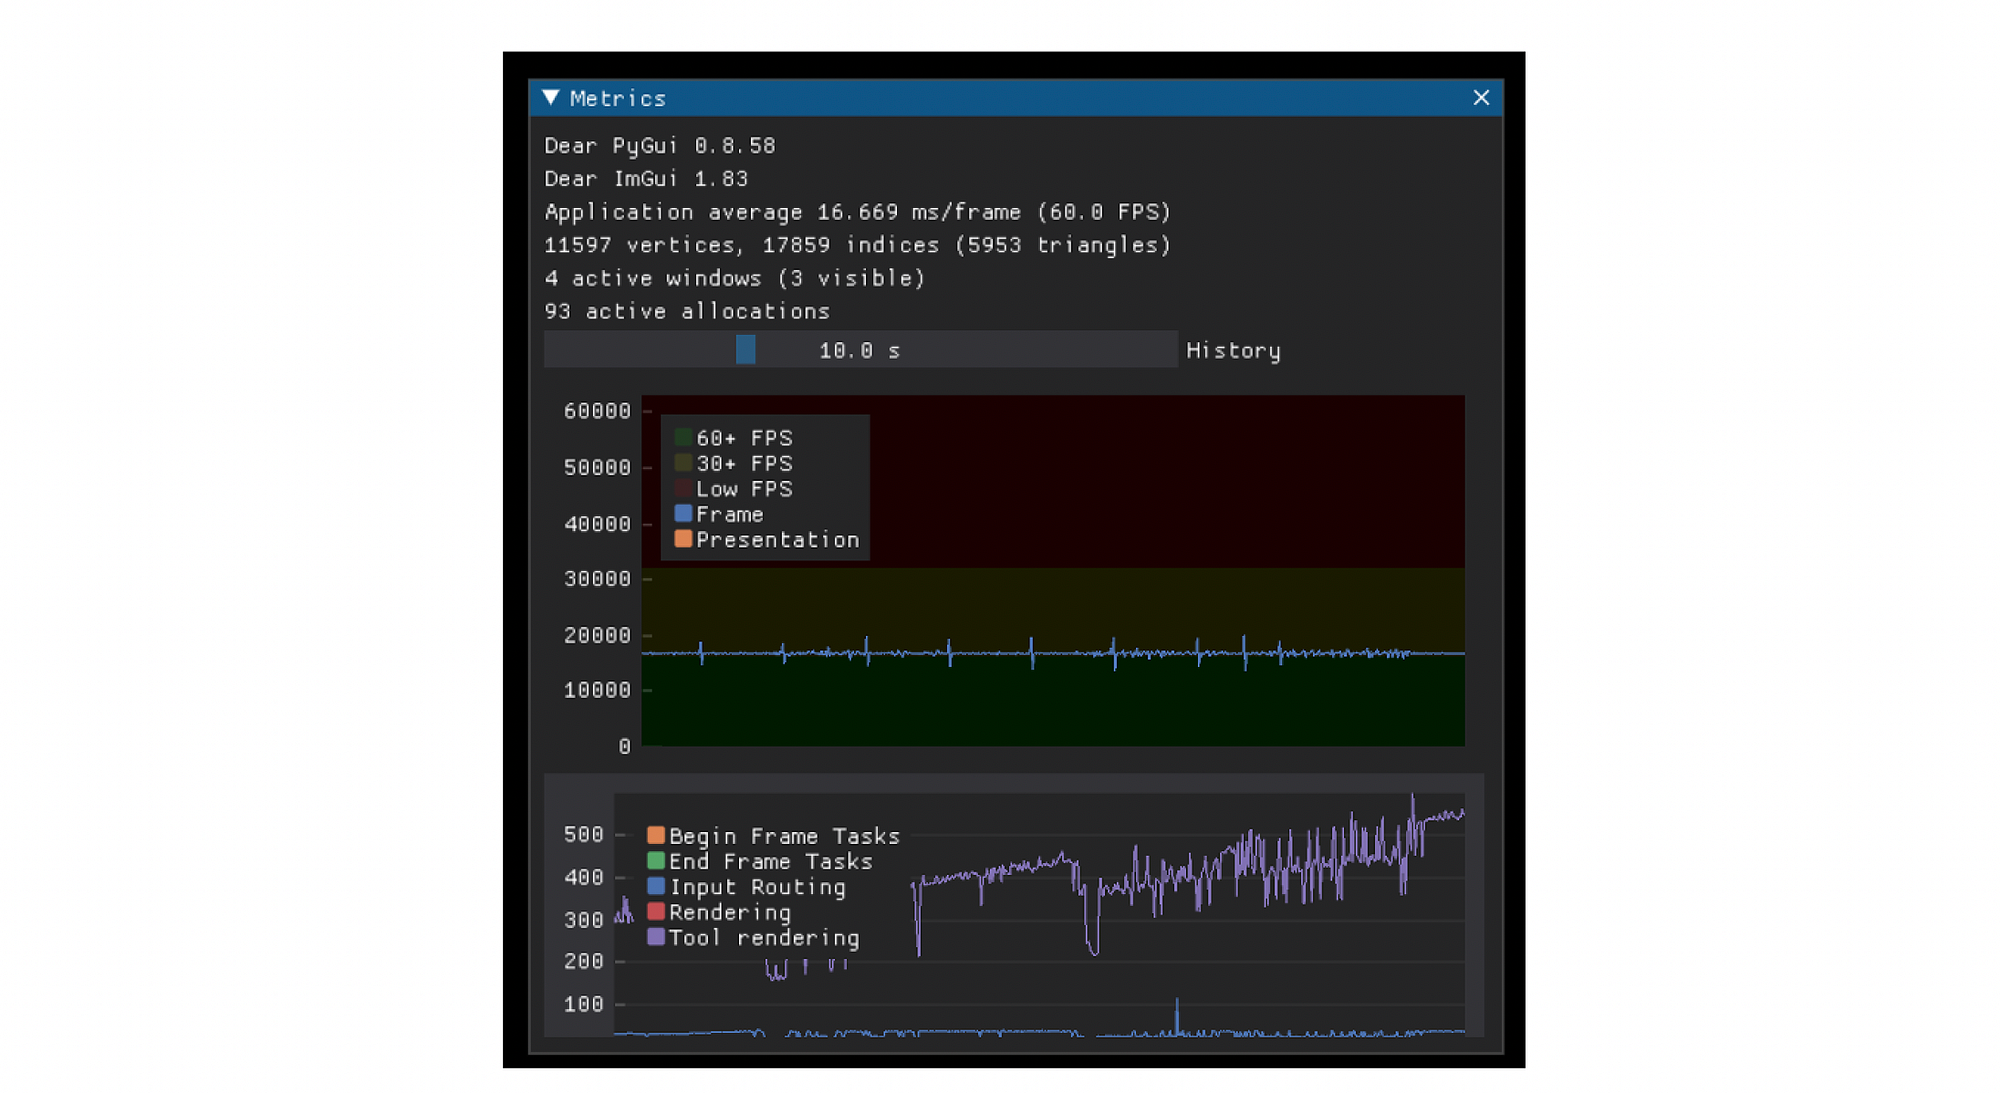The image size is (2000, 1093).
Task: Collapse the Metrics window using the triangle arrow
Action: point(551,98)
